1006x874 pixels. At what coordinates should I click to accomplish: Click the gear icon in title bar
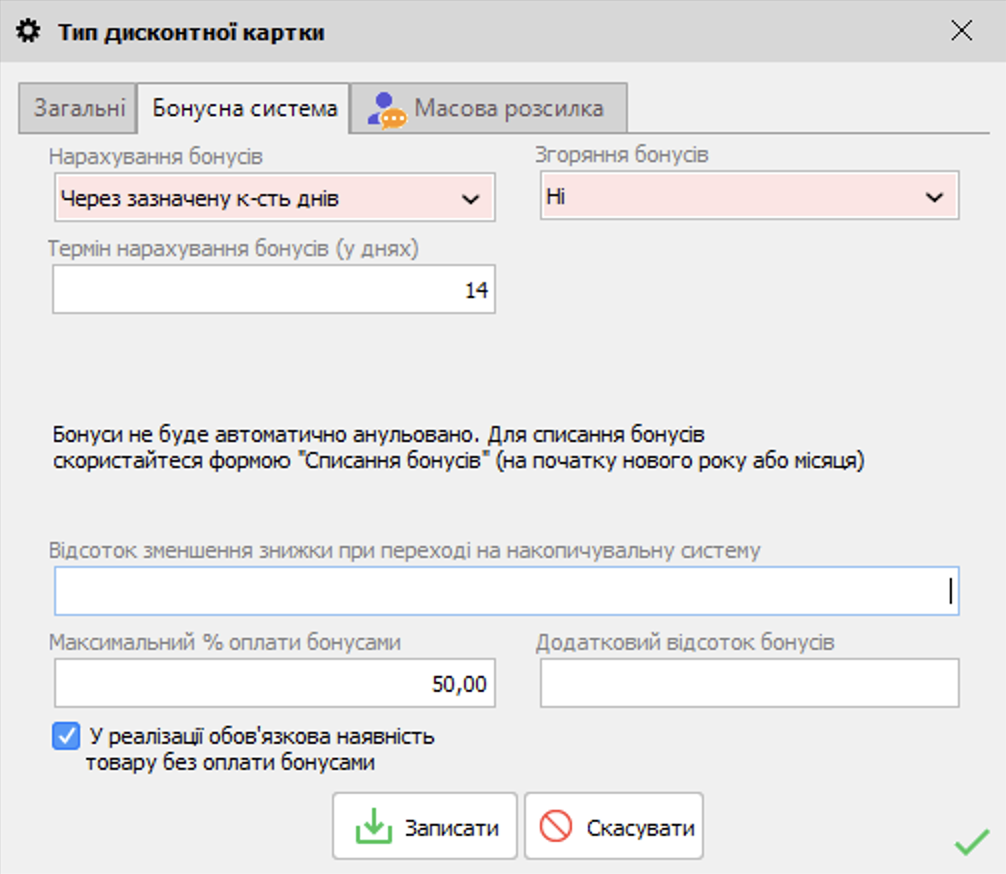[28, 31]
